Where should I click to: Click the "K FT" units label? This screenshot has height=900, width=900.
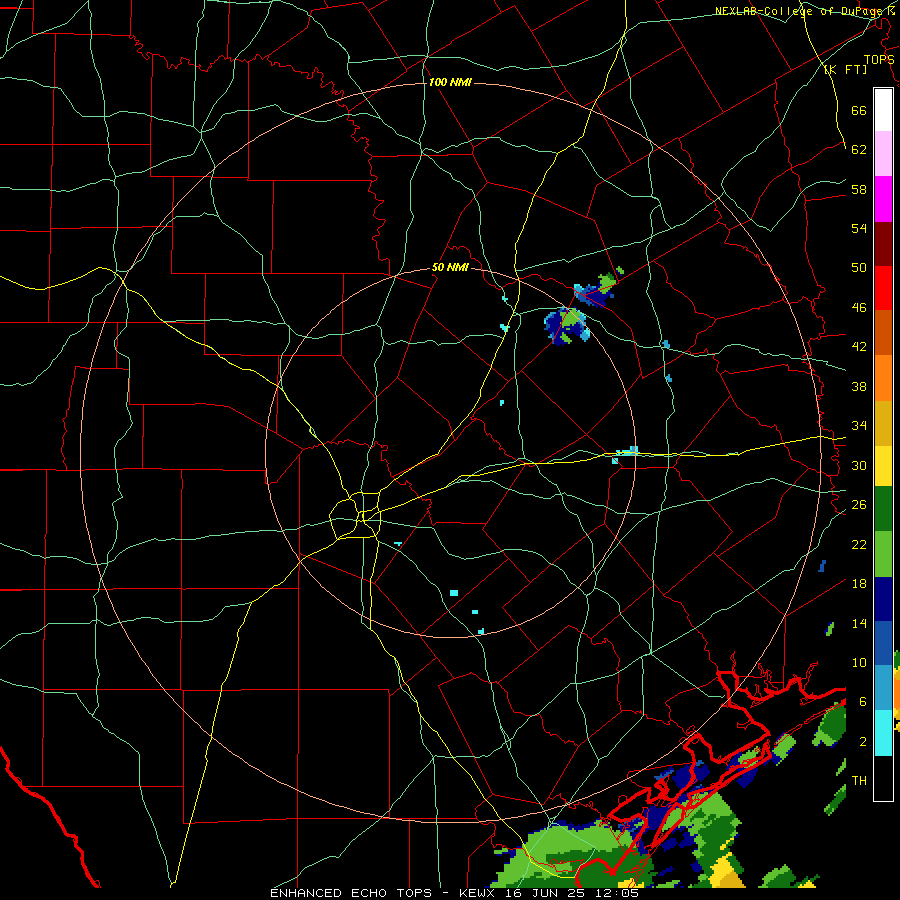coord(845,69)
